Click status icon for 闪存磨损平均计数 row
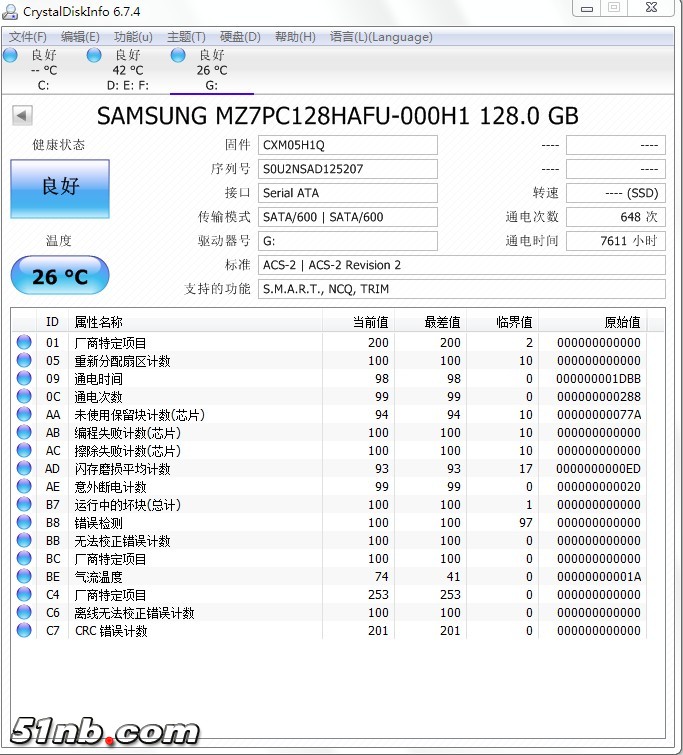The height and width of the screenshot is (755, 683). coord(24,469)
